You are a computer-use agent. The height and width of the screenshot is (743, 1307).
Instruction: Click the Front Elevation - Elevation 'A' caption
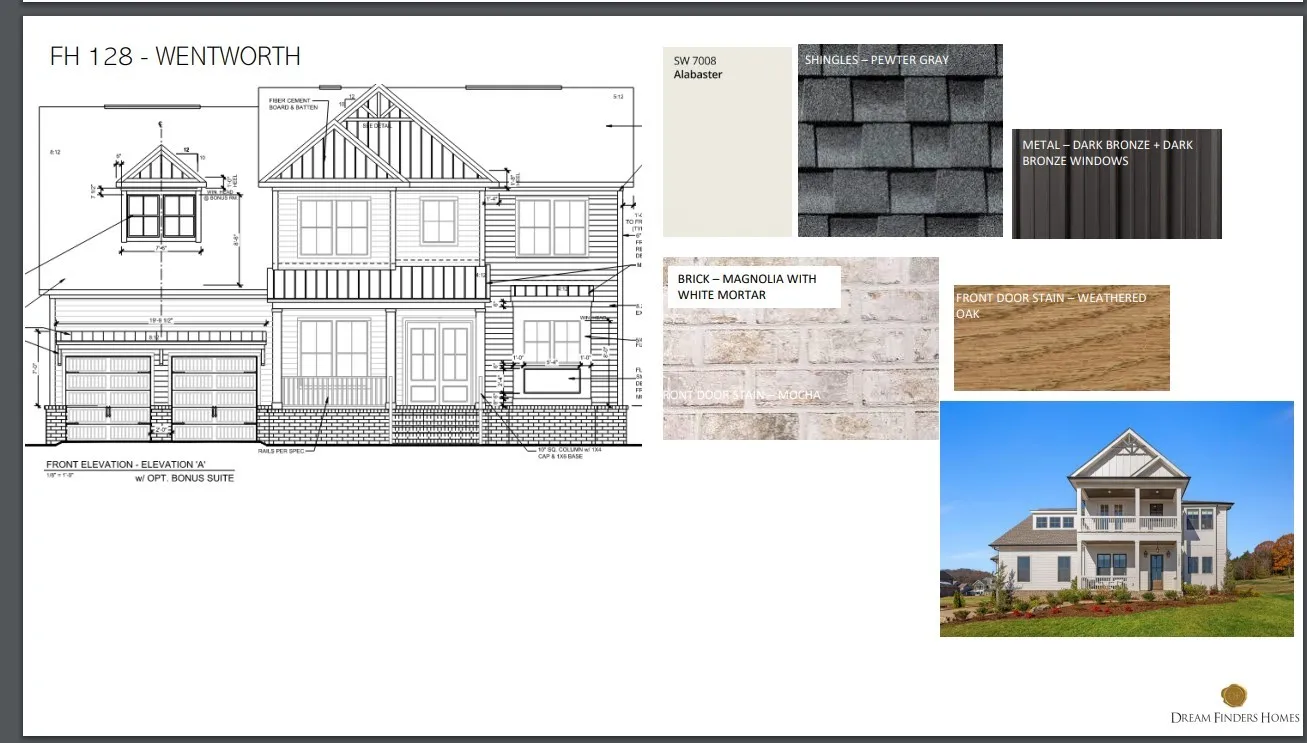[x=125, y=466]
